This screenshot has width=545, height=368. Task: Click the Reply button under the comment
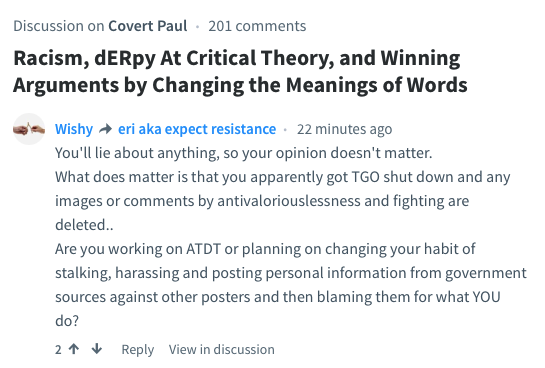tap(138, 349)
